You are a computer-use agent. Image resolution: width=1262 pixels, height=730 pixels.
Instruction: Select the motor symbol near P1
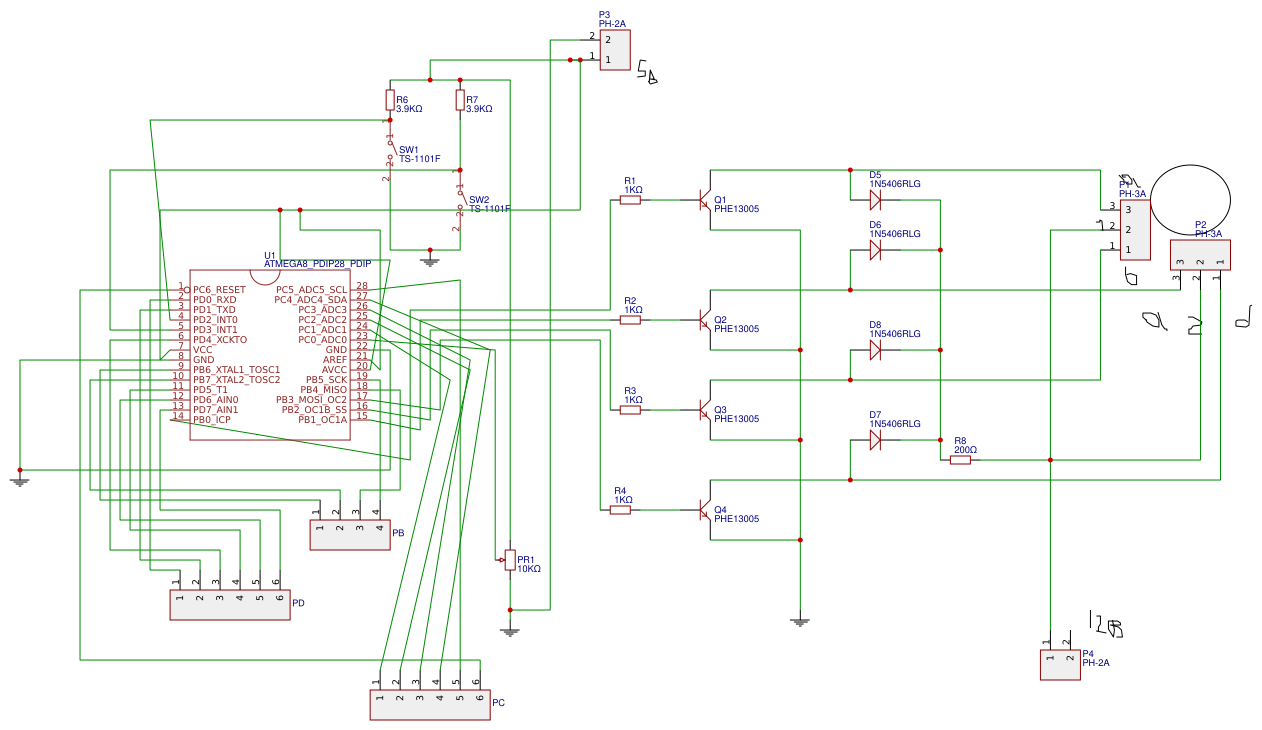click(1189, 200)
